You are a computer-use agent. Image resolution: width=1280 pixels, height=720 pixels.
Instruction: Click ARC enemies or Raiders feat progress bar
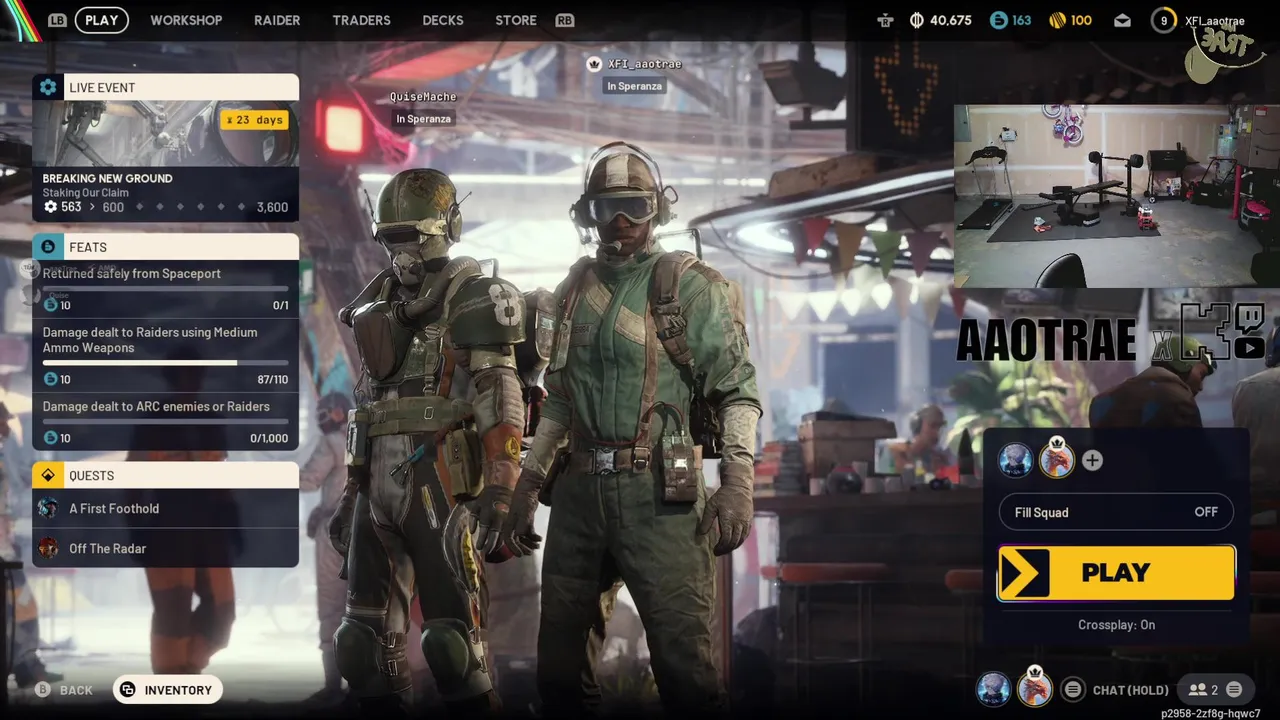tap(165, 422)
